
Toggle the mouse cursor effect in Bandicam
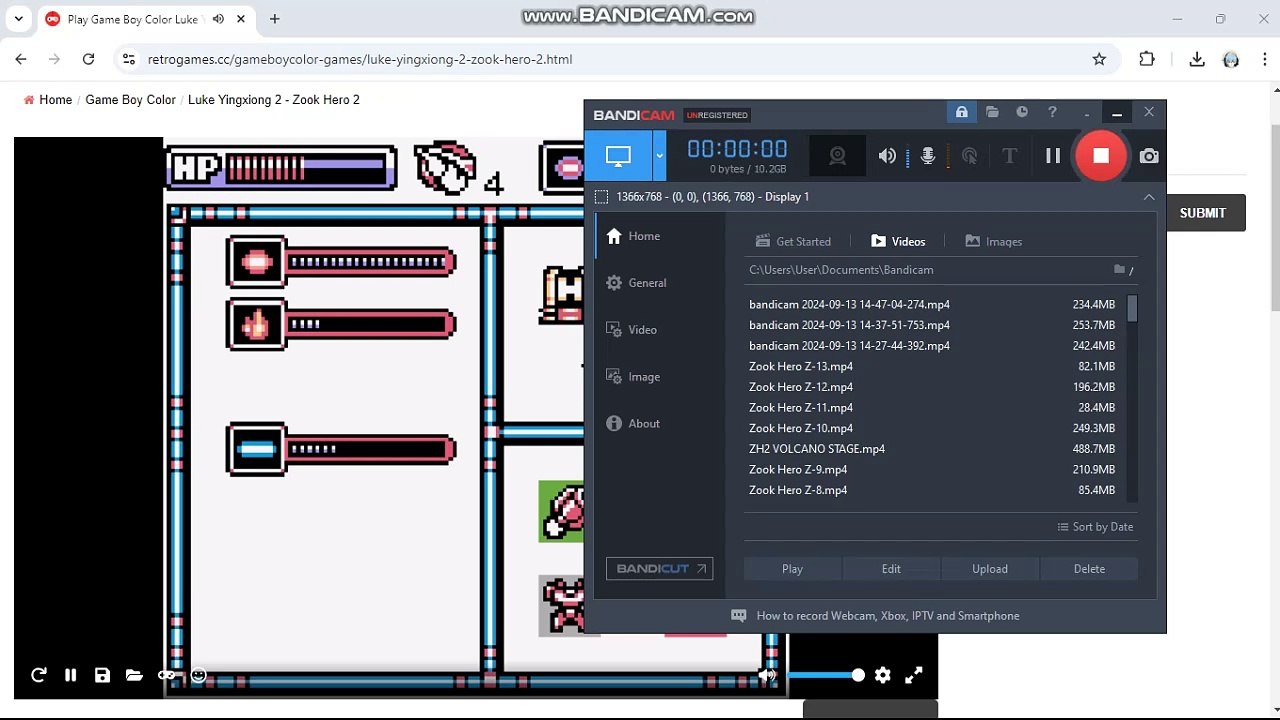969,156
